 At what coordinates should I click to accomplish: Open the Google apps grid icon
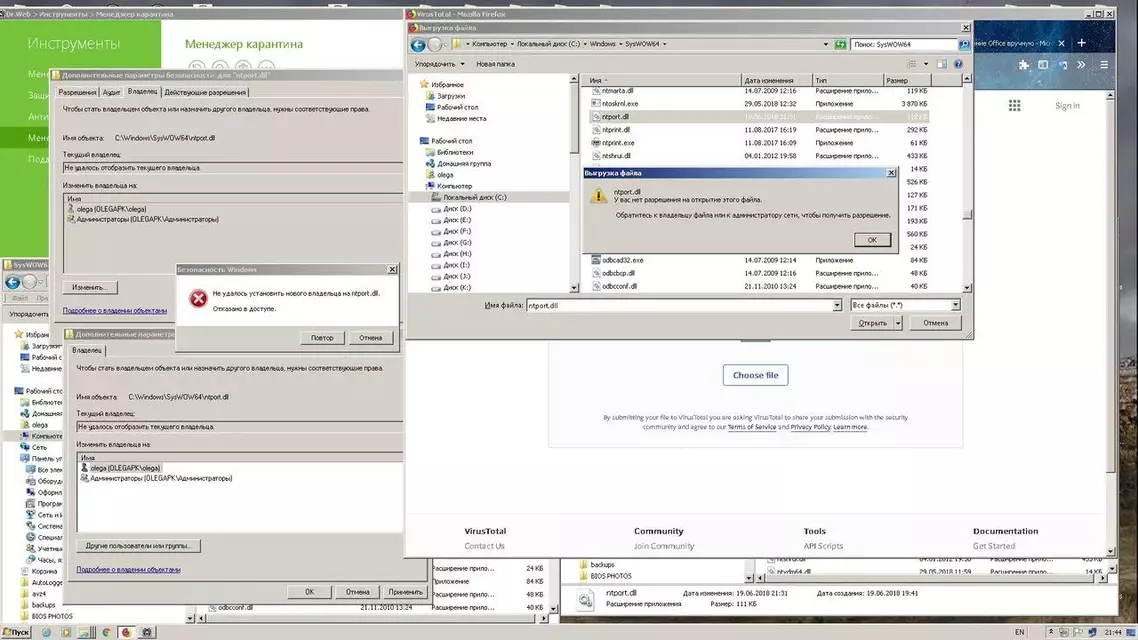pos(1015,106)
